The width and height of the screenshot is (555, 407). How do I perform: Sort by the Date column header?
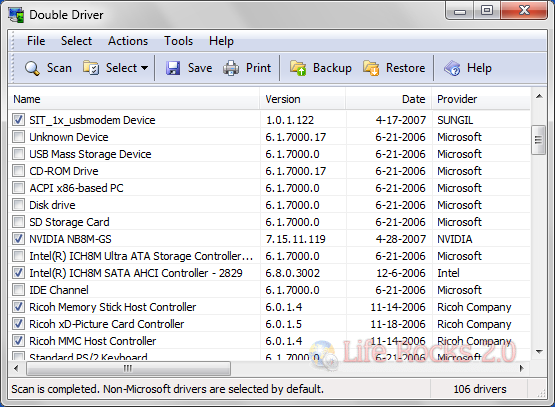pyautogui.click(x=389, y=99)
